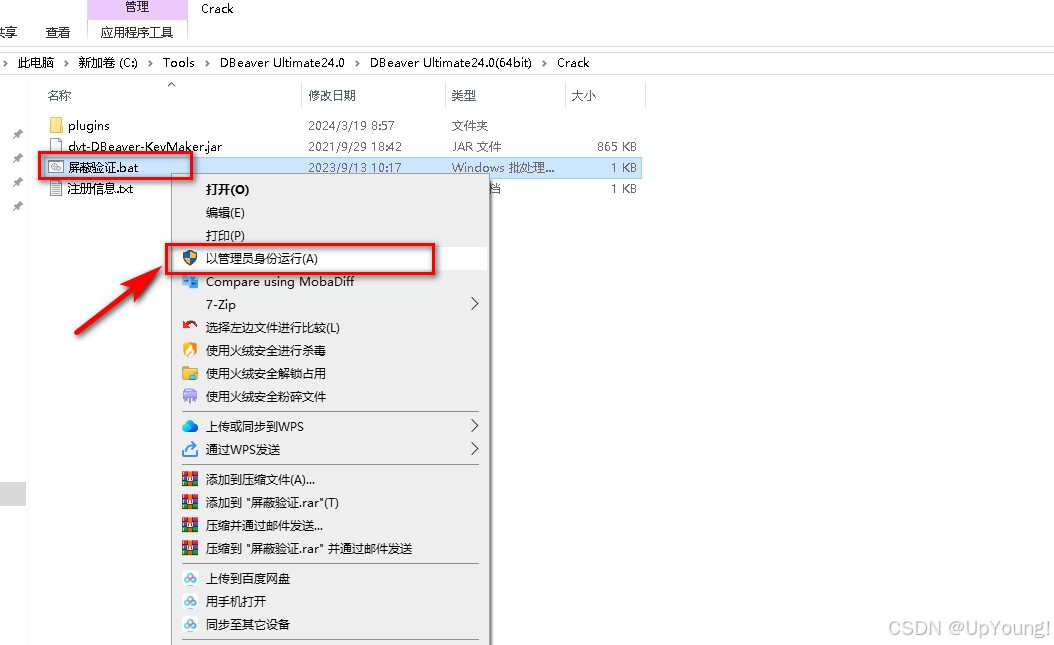This screenshot has height=645, width=1054.
Task: Click Crack at the breadcrumb end
Action: pos(573,62)
